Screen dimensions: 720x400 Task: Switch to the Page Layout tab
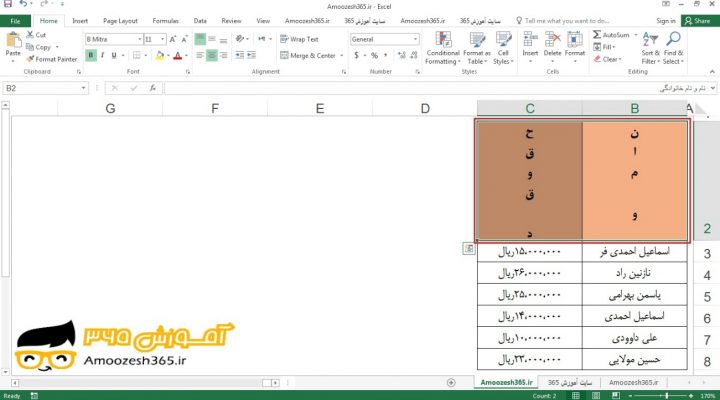120,21
